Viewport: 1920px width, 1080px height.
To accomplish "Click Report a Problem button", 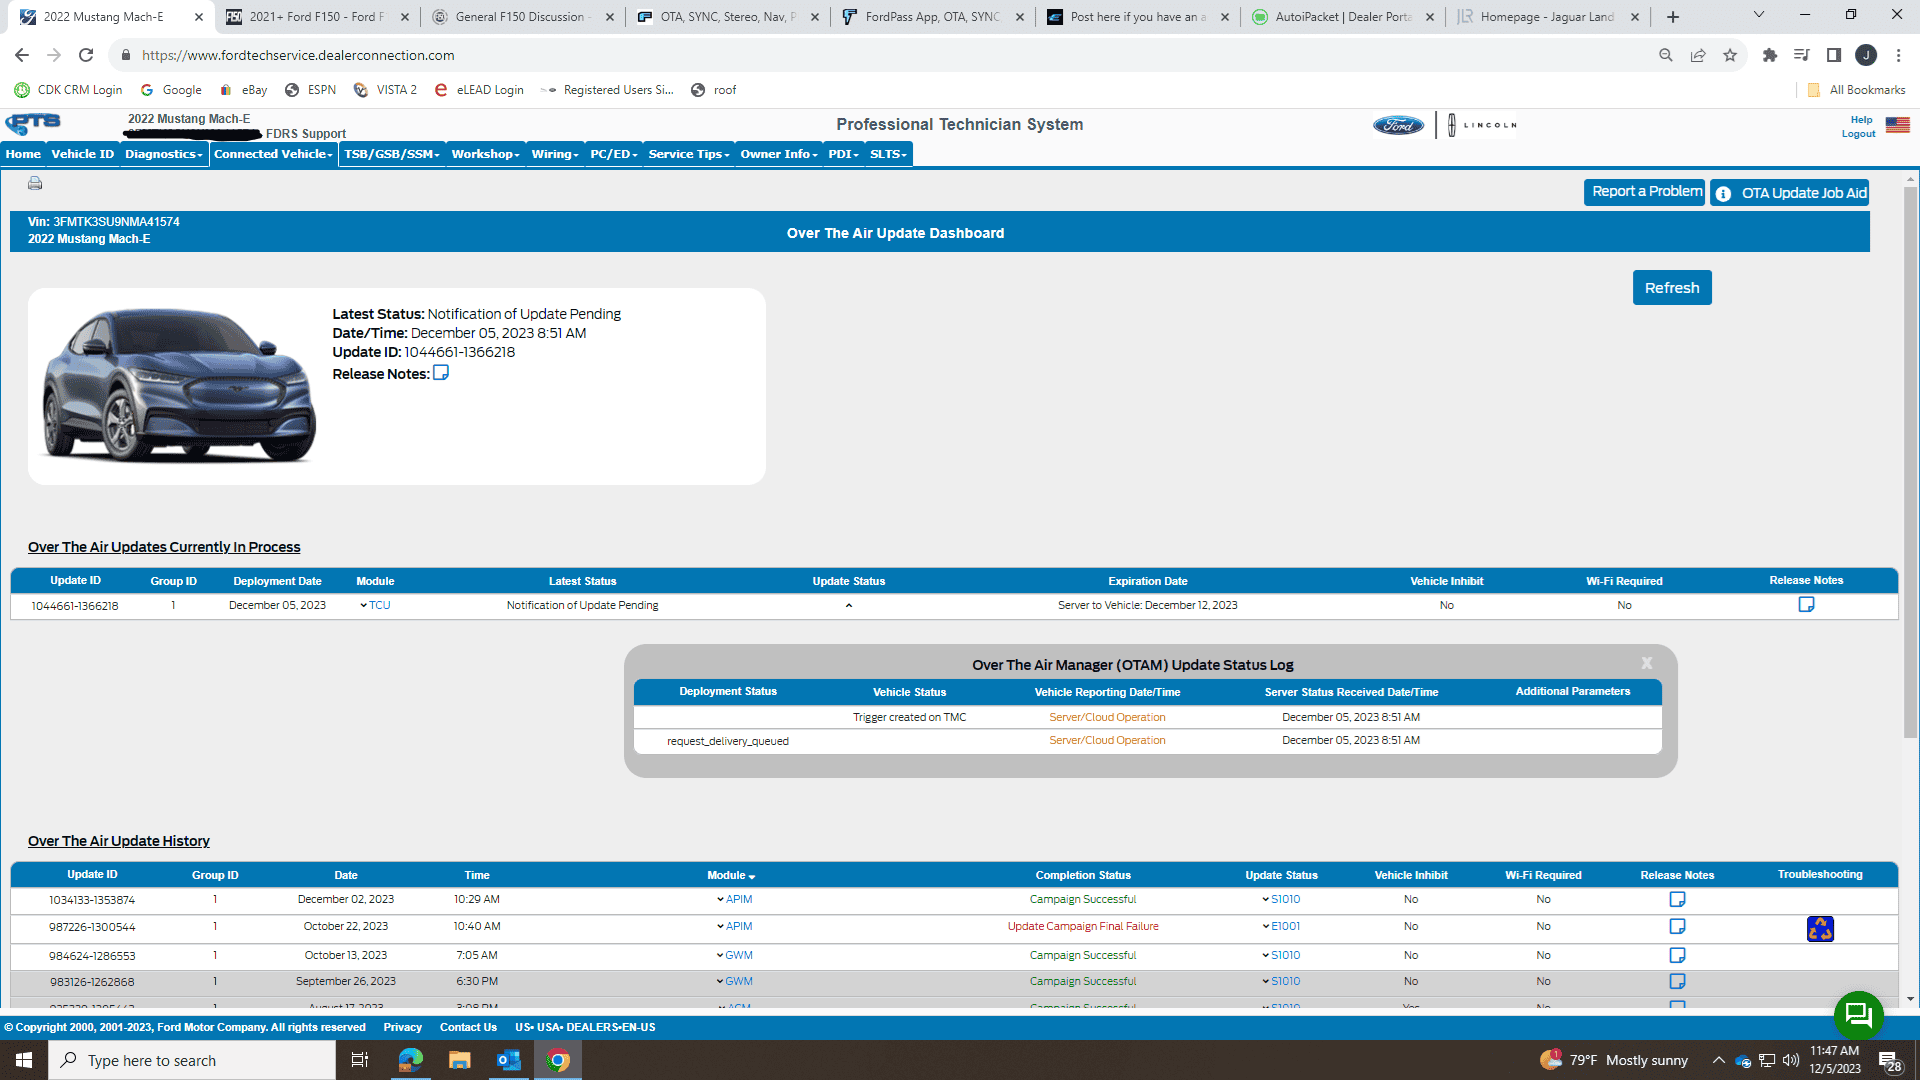I will 1645,192.
